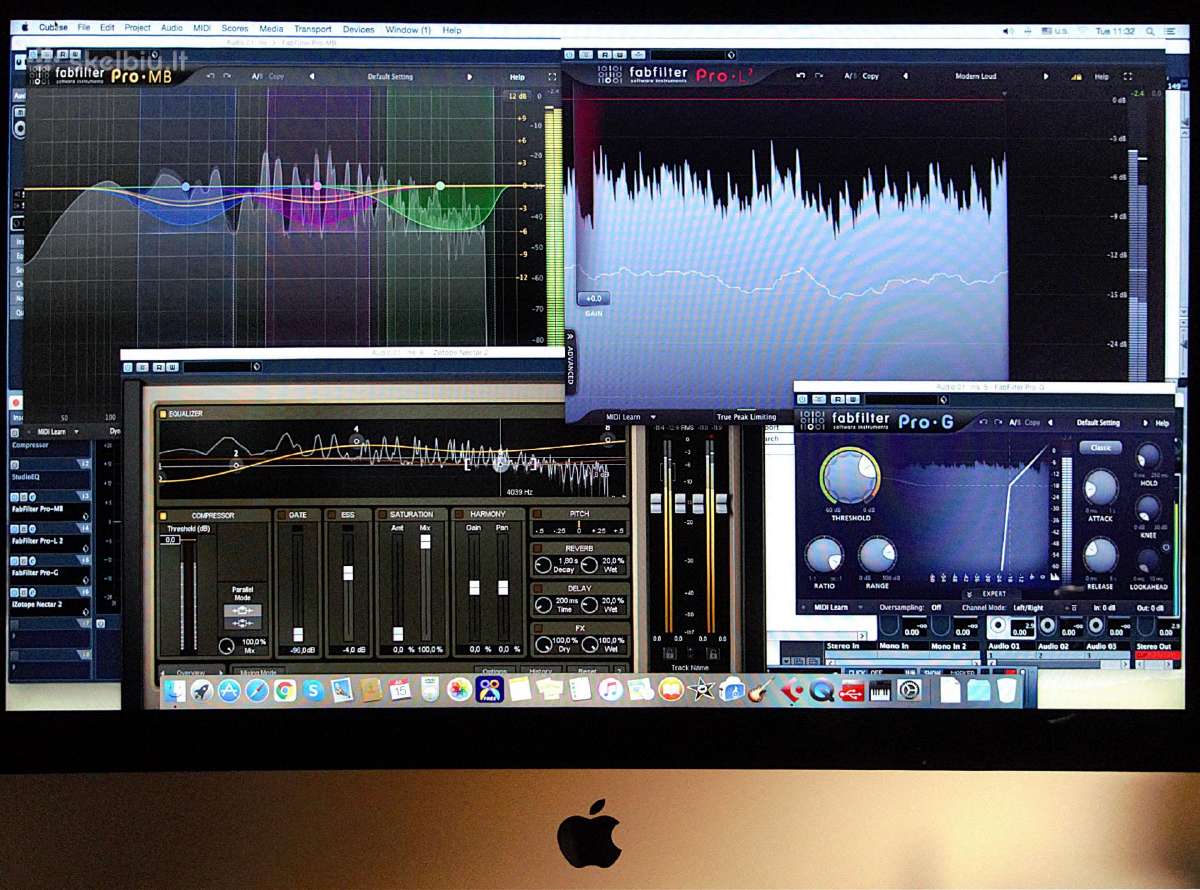The width and height of the screenshot is (1200, 890).
Task: Open the Transport menu
Action: (x=313, y=29)
